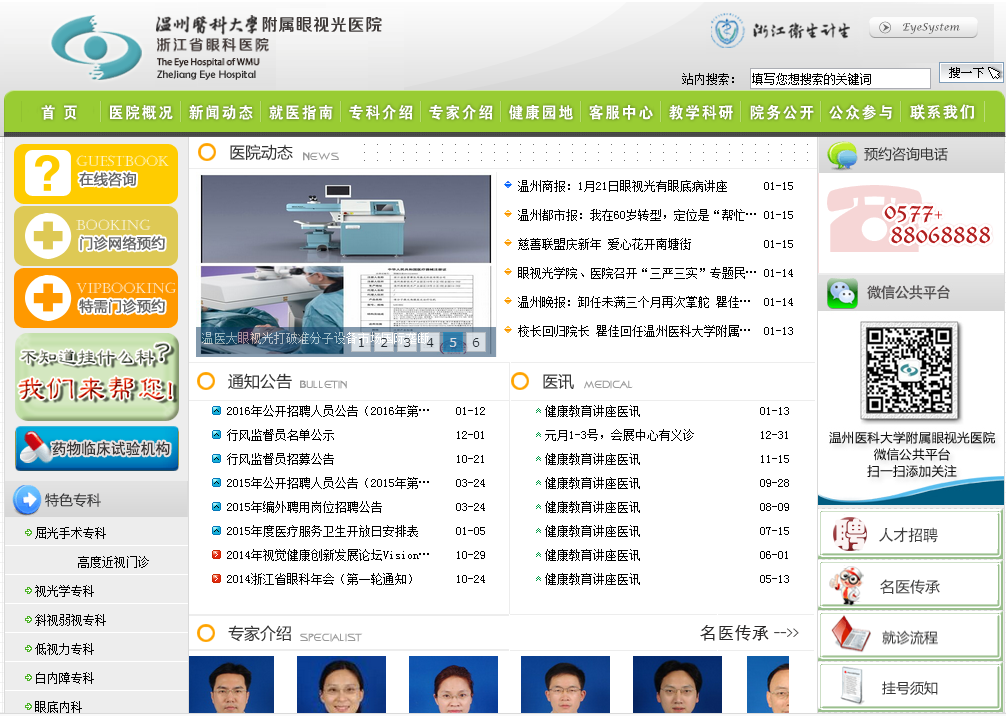Image resolution: width=1006 pixels, height=716 pixels.
Task: Open 专科介绍 navigation item
Action: pos(381,113)
